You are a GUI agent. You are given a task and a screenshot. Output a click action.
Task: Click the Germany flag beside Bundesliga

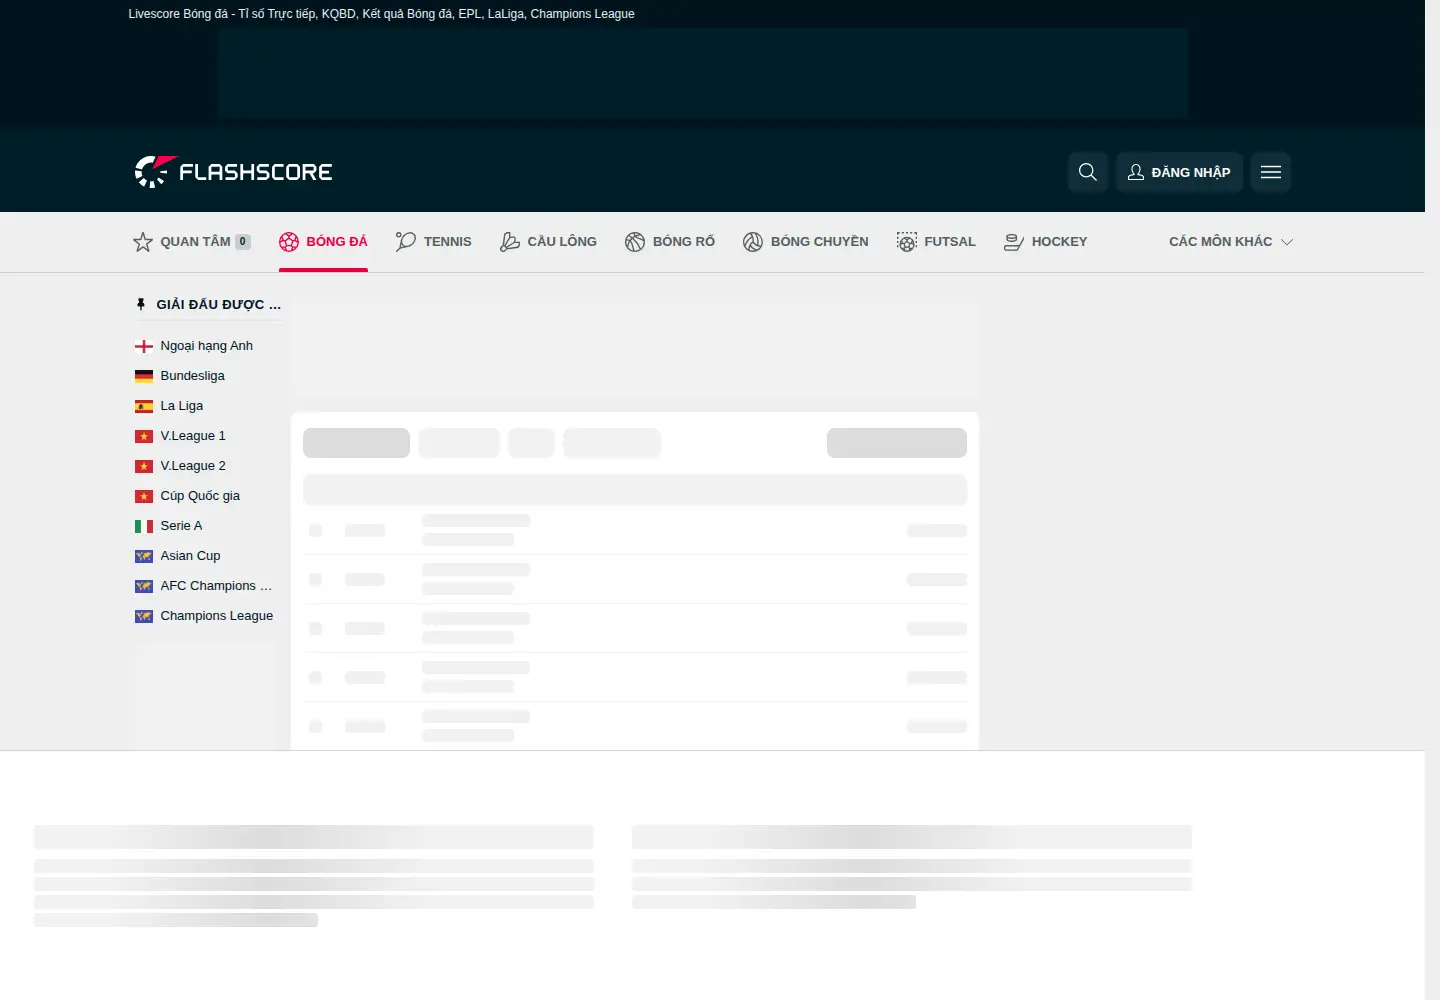(x=144, y=376)
